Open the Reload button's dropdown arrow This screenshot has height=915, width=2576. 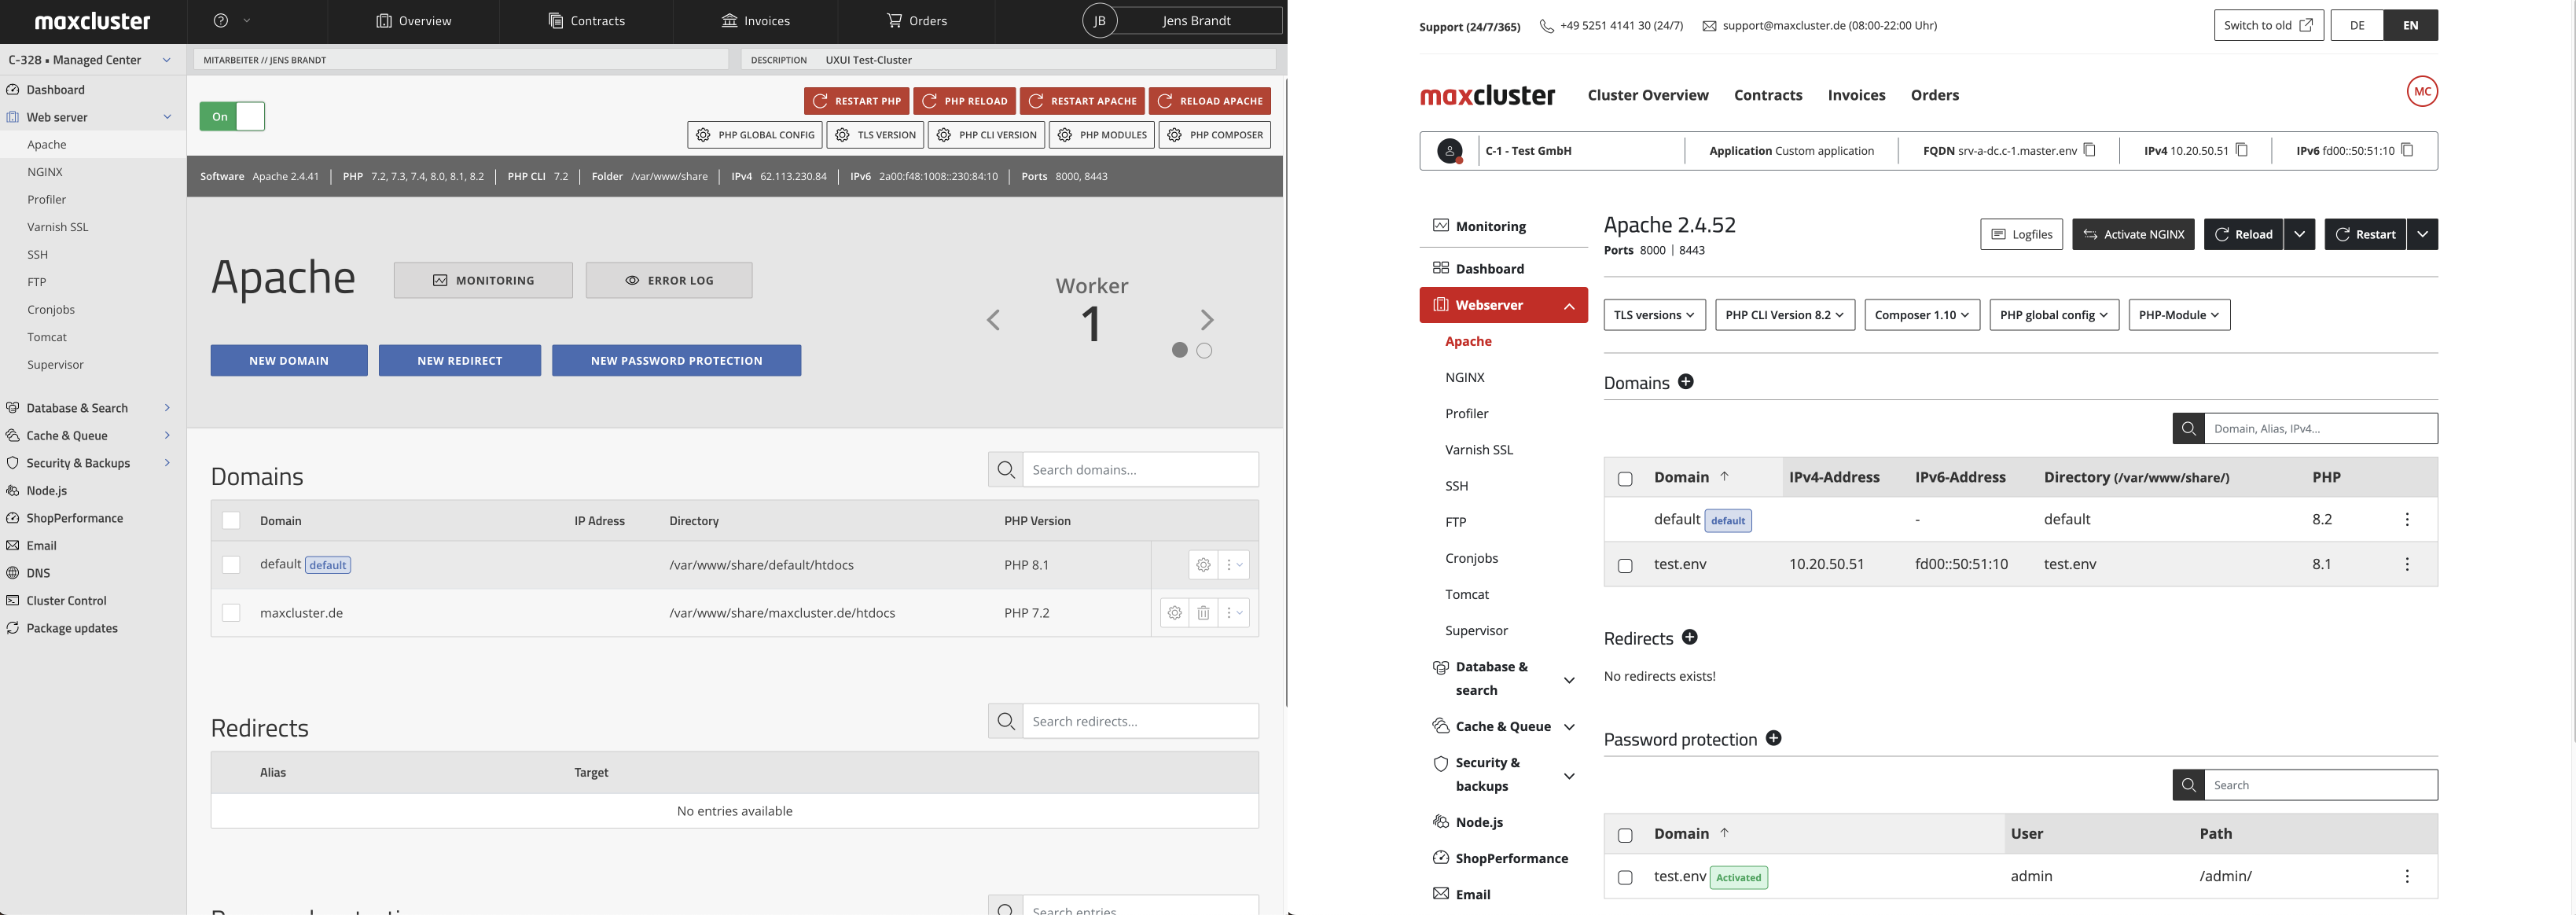coord(2300,234)
